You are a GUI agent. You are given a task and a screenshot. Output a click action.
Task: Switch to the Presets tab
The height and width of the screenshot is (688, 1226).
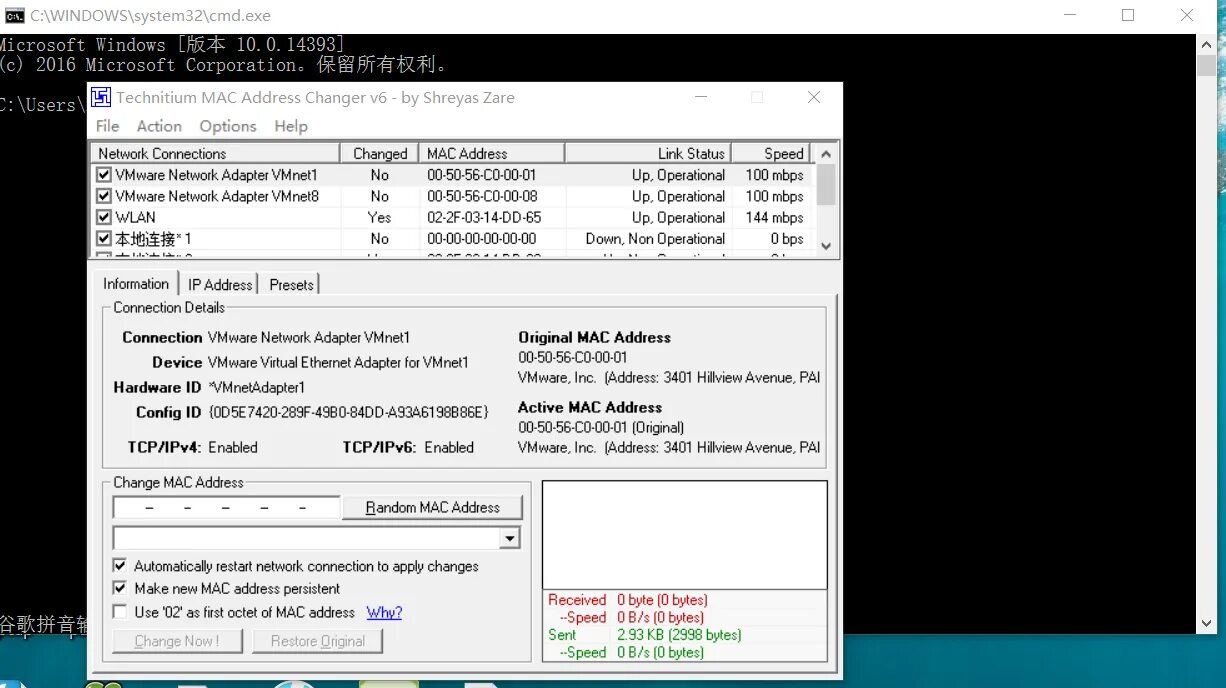click(x=291, y=285)
